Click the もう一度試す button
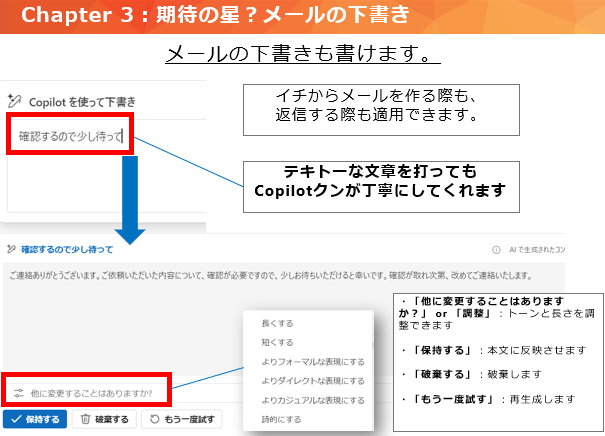 click(182, 419)
